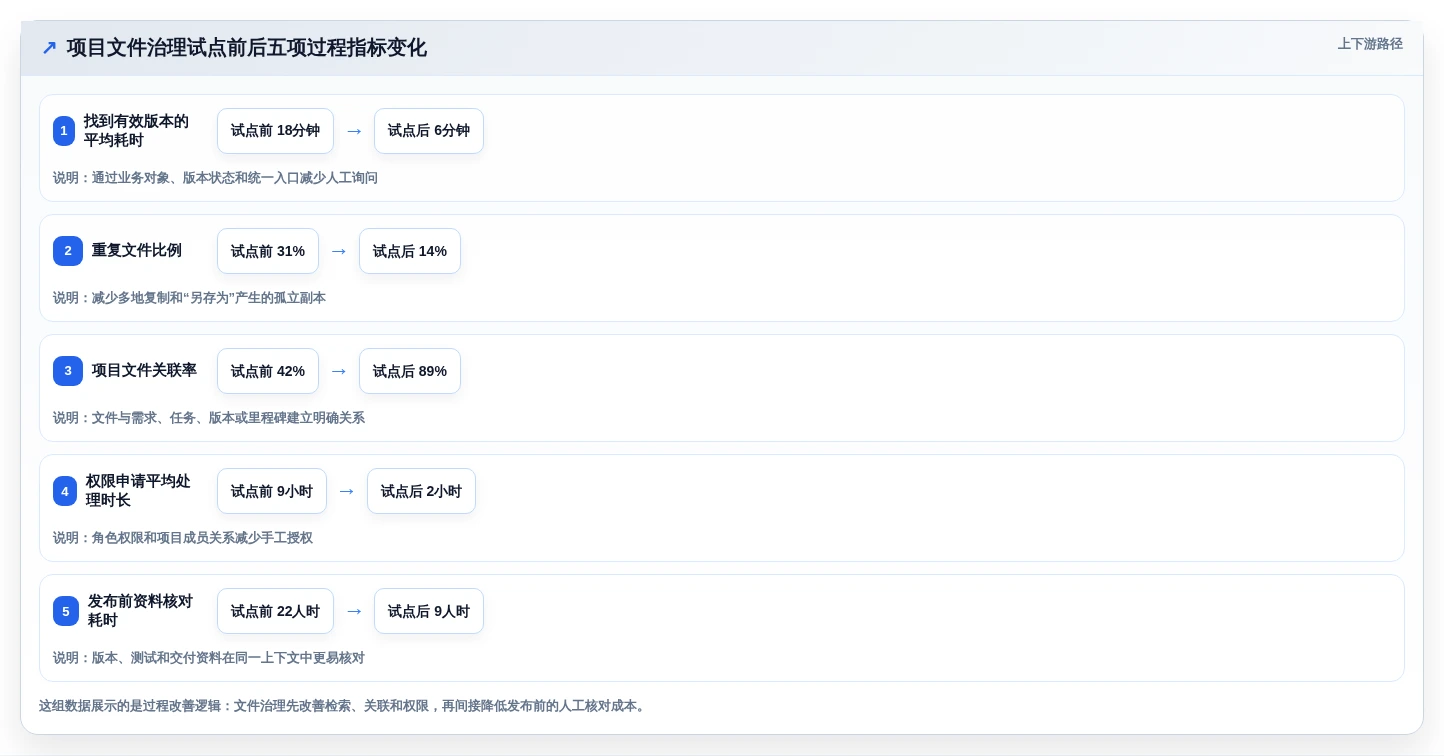Select the number 4 badge

click(65, 491)
